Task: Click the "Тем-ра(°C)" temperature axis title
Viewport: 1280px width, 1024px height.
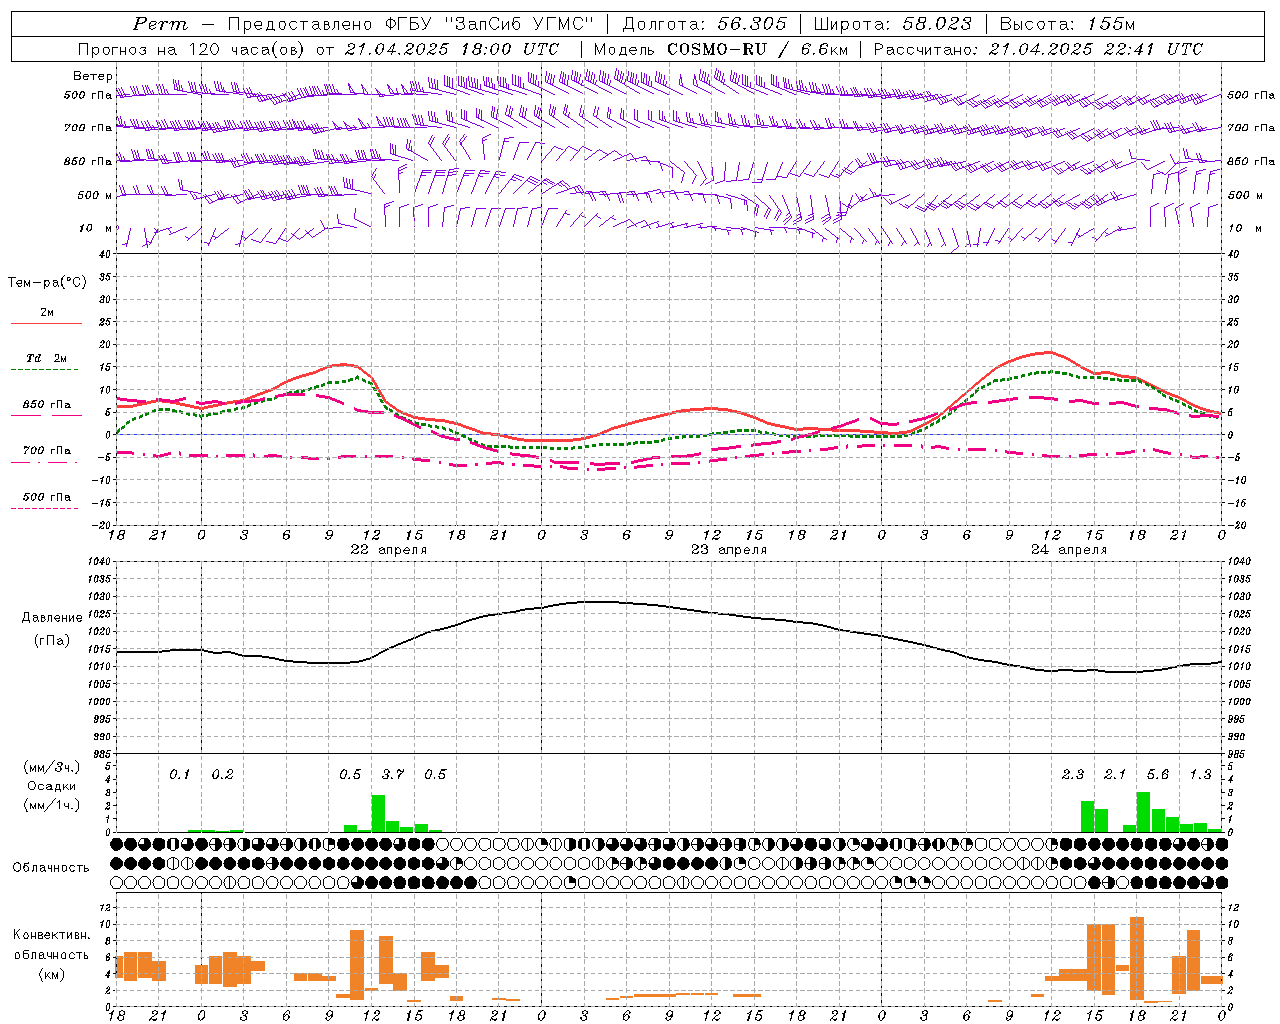Action: (x=47, y=282)
